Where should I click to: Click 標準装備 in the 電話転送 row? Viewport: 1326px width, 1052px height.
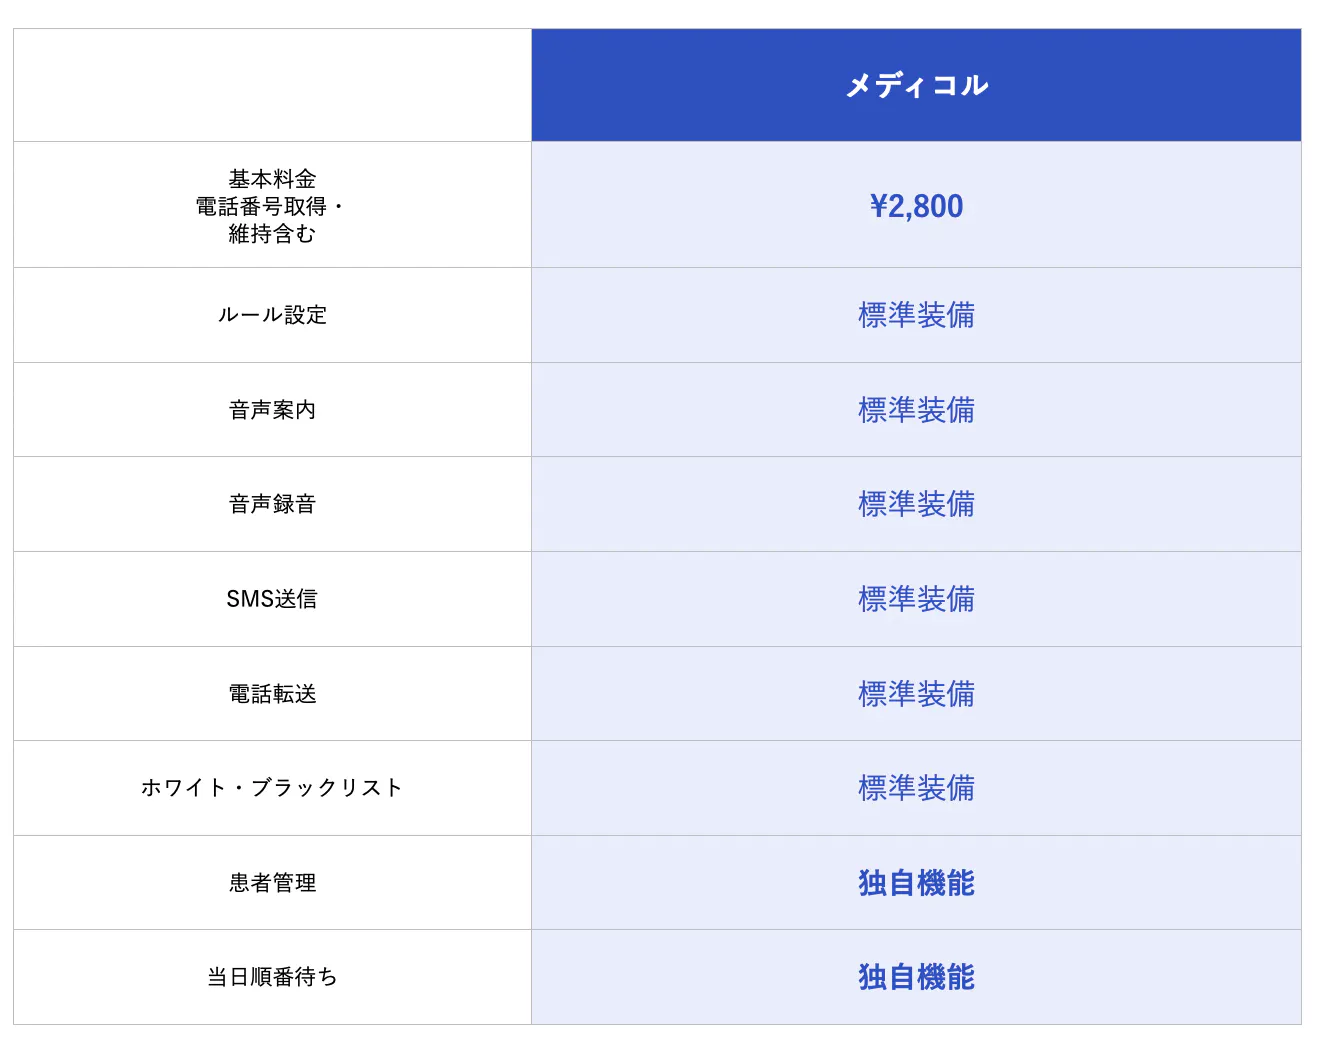(916, 694)
